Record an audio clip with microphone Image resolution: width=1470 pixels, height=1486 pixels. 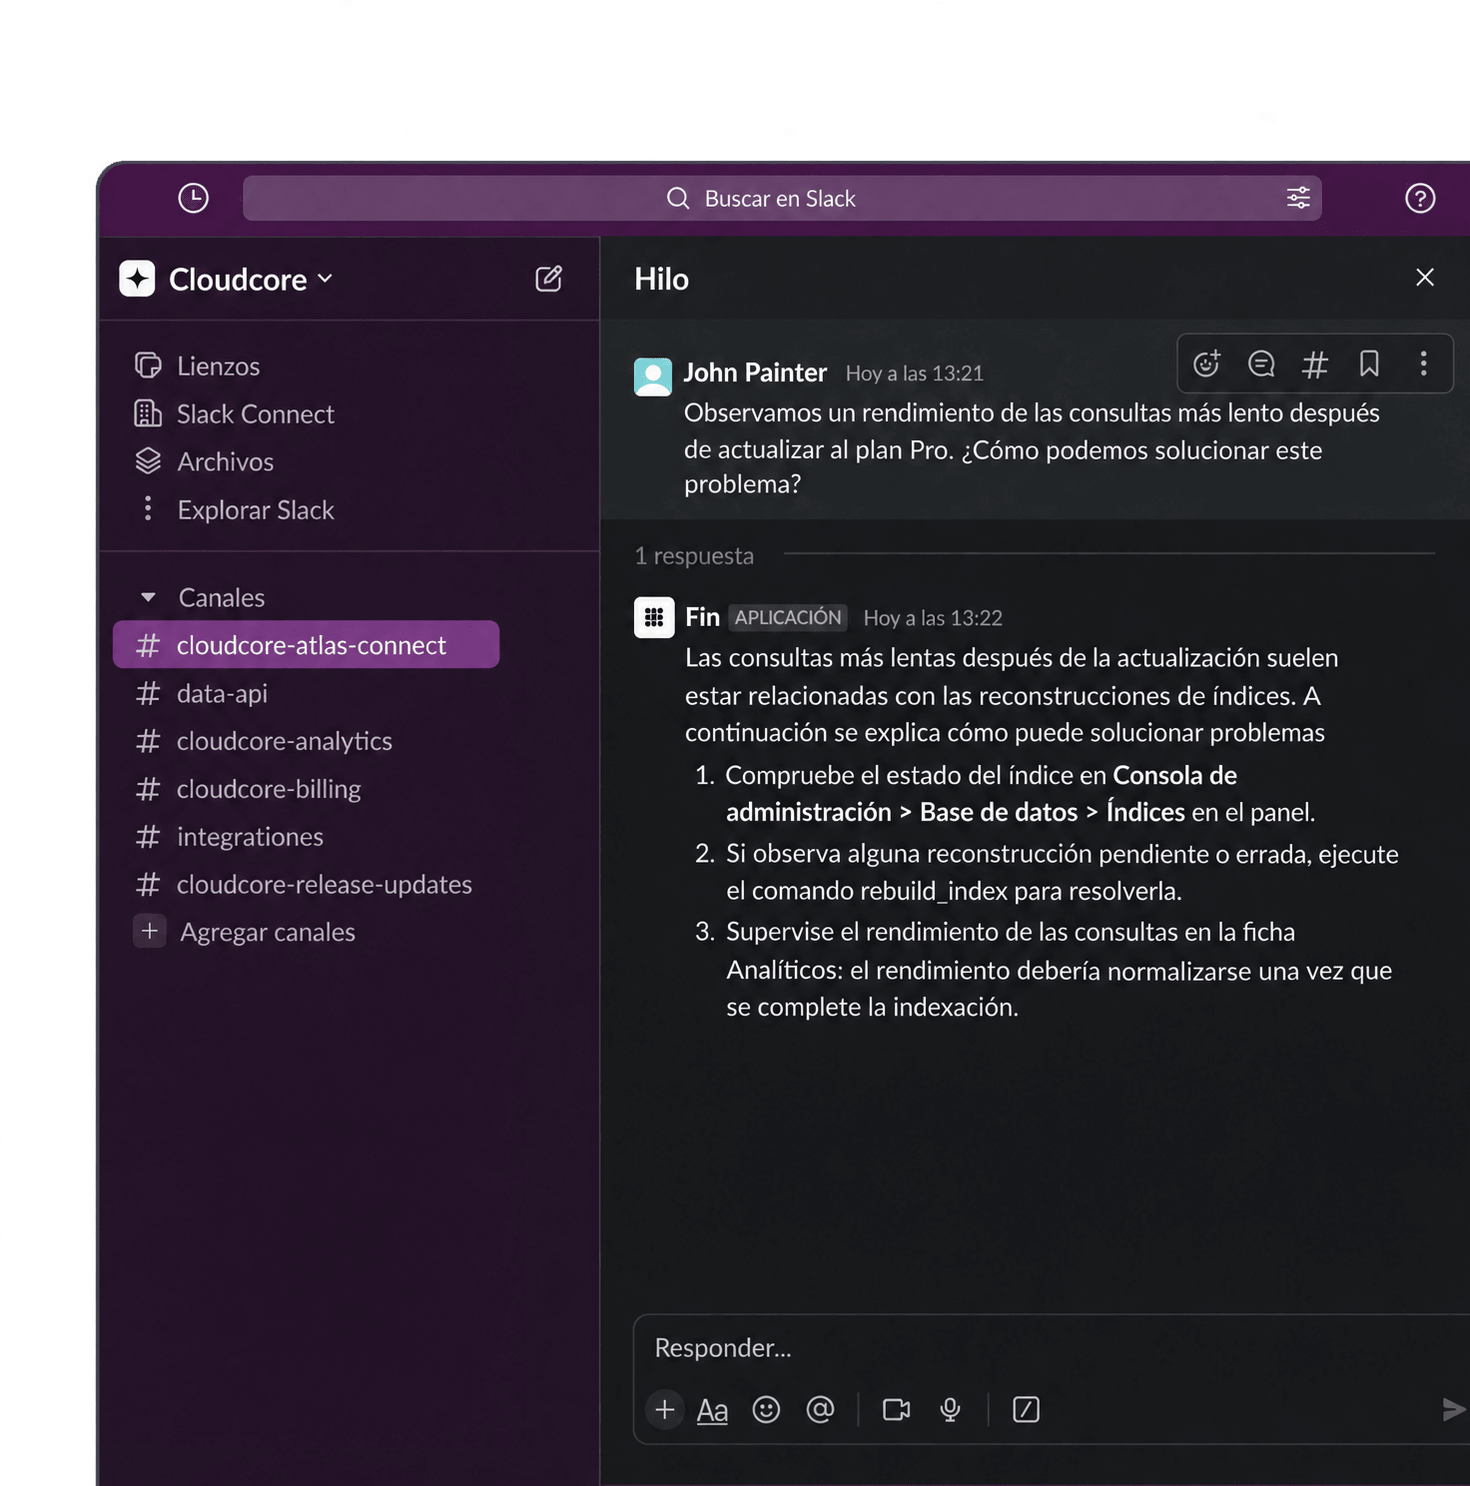click(x=950, y=1409)
